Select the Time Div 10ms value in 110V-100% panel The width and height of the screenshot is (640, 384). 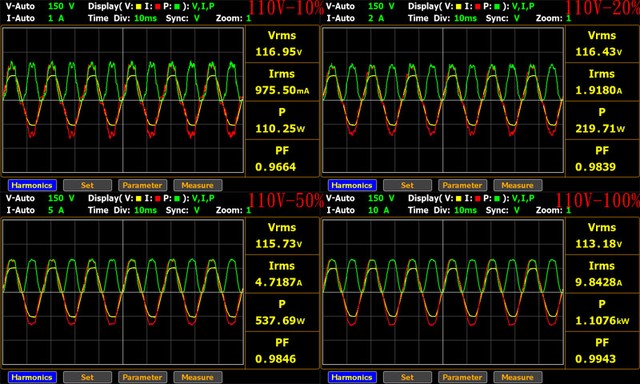[x=465, y=210]
